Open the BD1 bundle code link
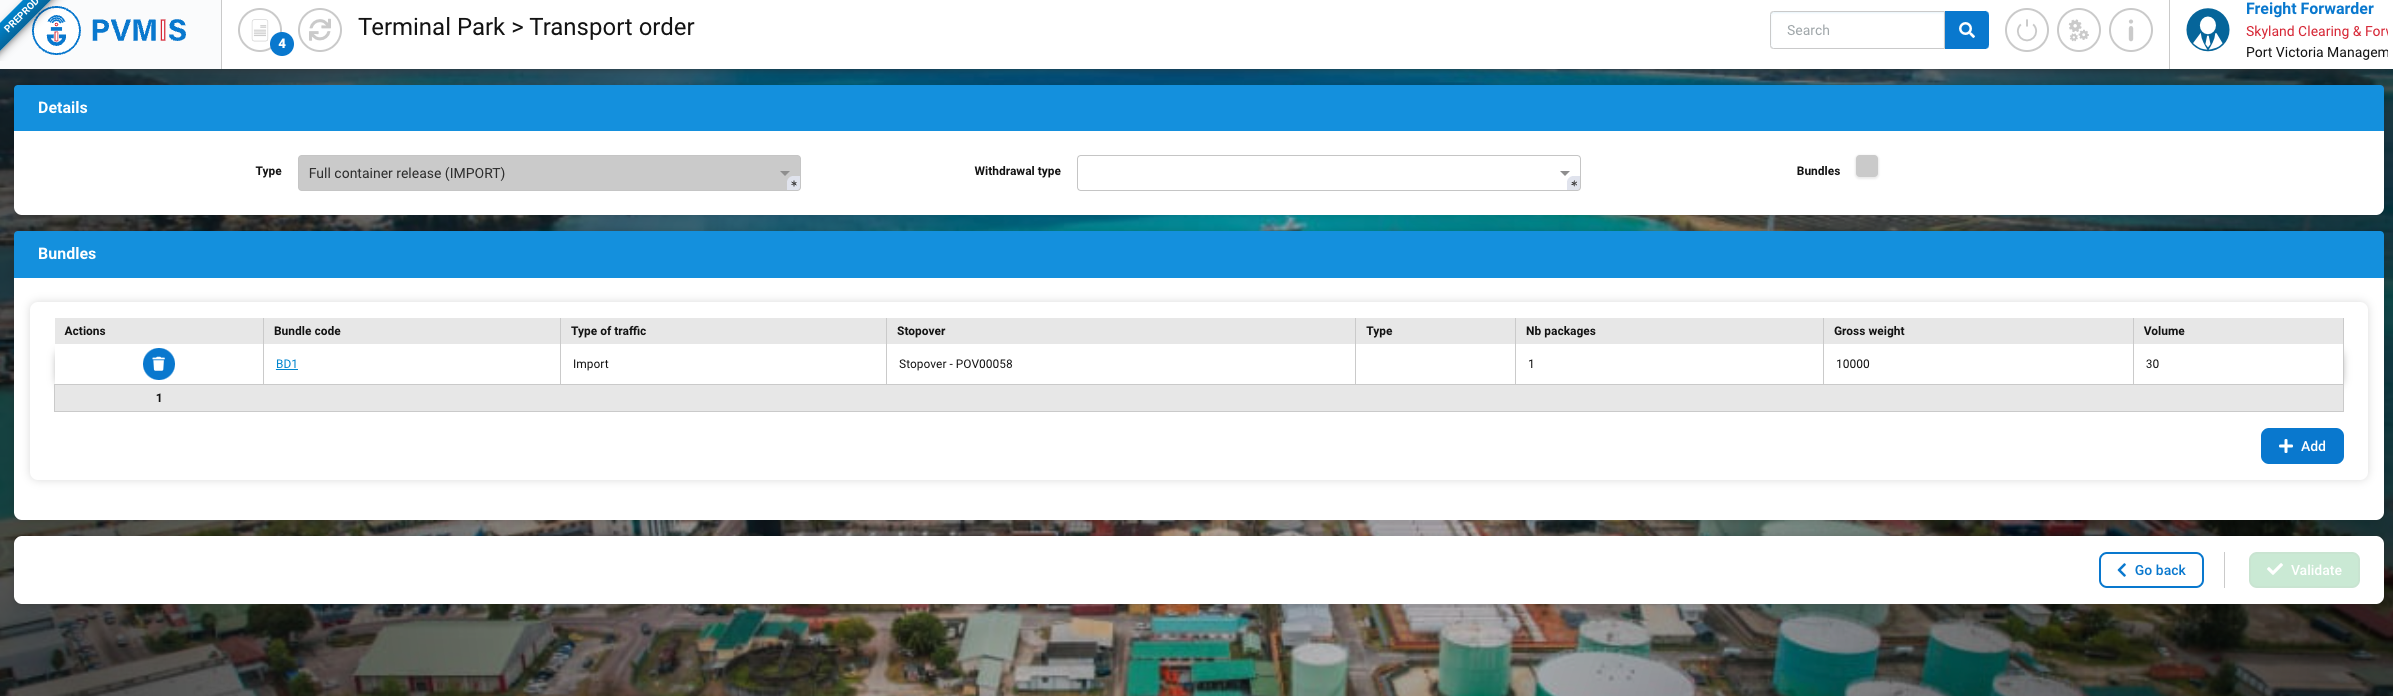Image resolution: width=2393 pixels, height=696 pixels. pyautogui.click(x=287, y=364)
